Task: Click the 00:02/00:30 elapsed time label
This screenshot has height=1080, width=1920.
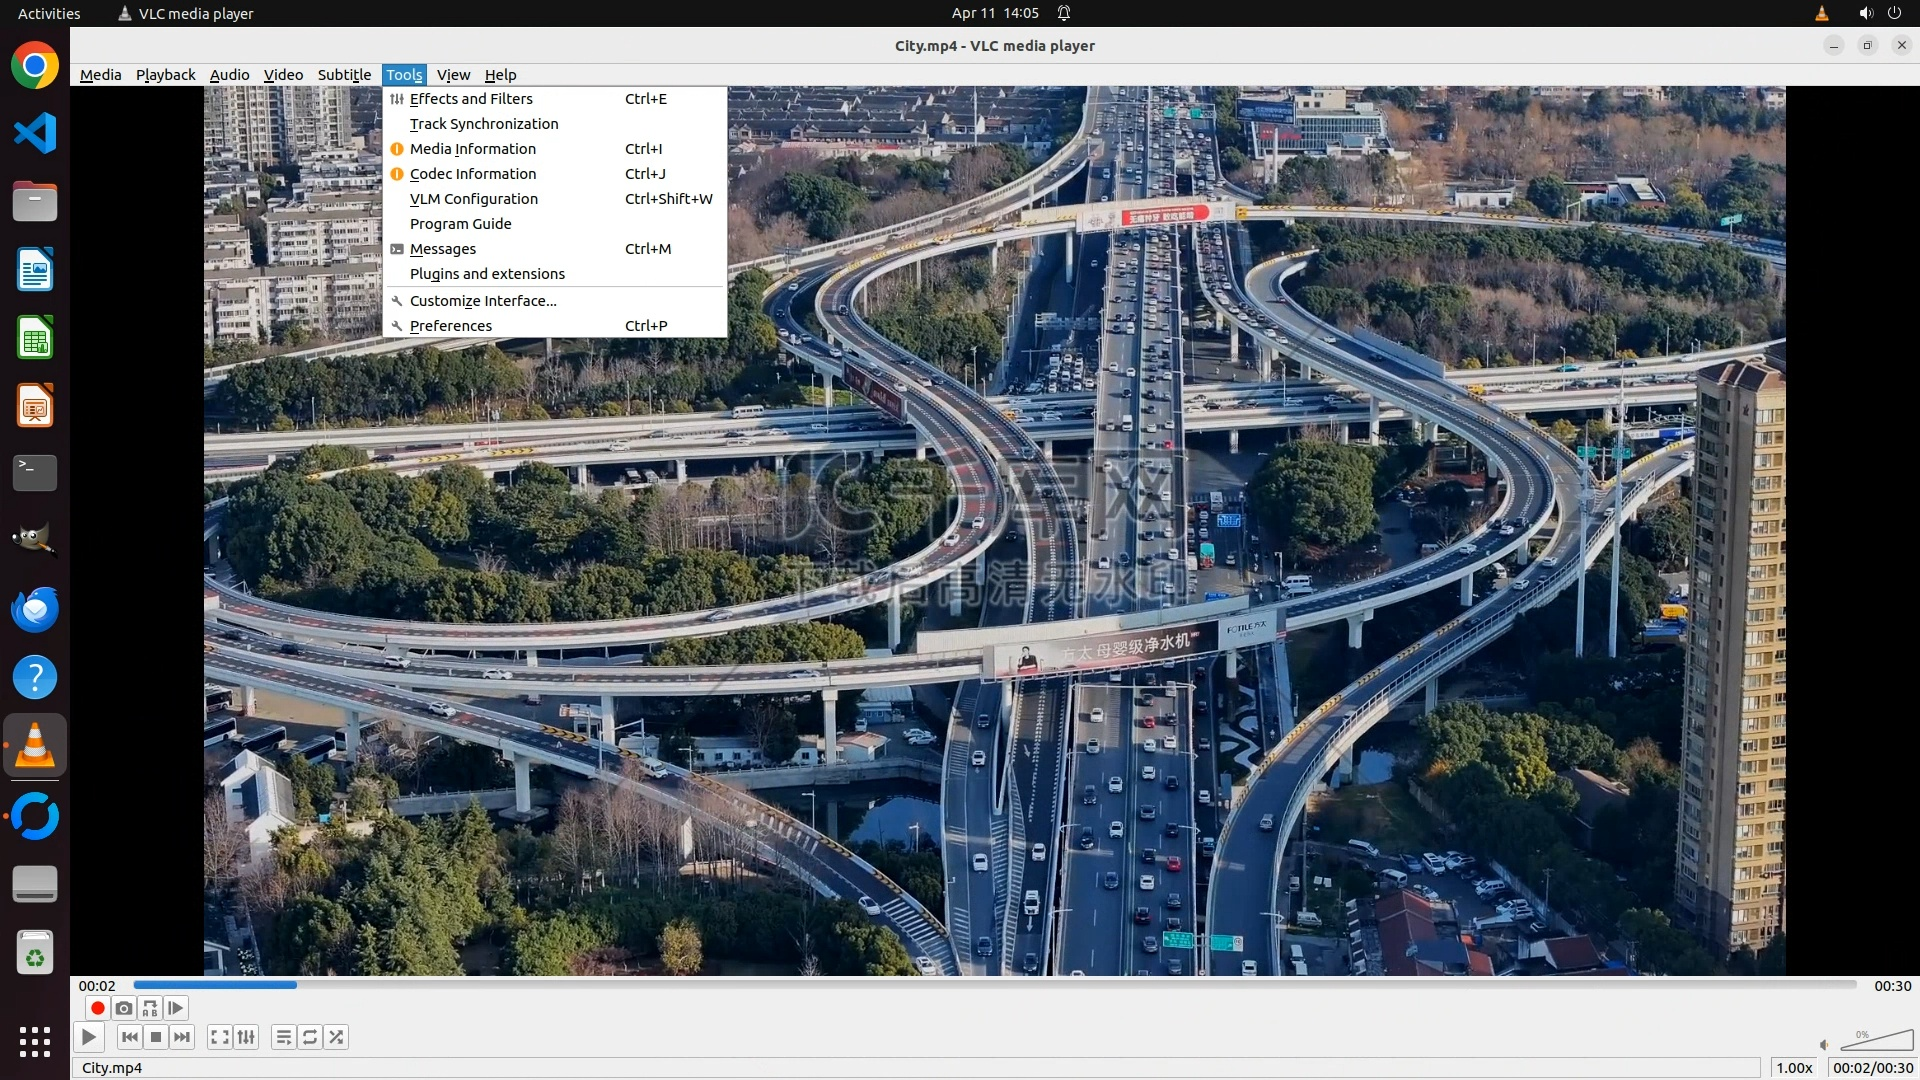Action: [1872, 1068]
